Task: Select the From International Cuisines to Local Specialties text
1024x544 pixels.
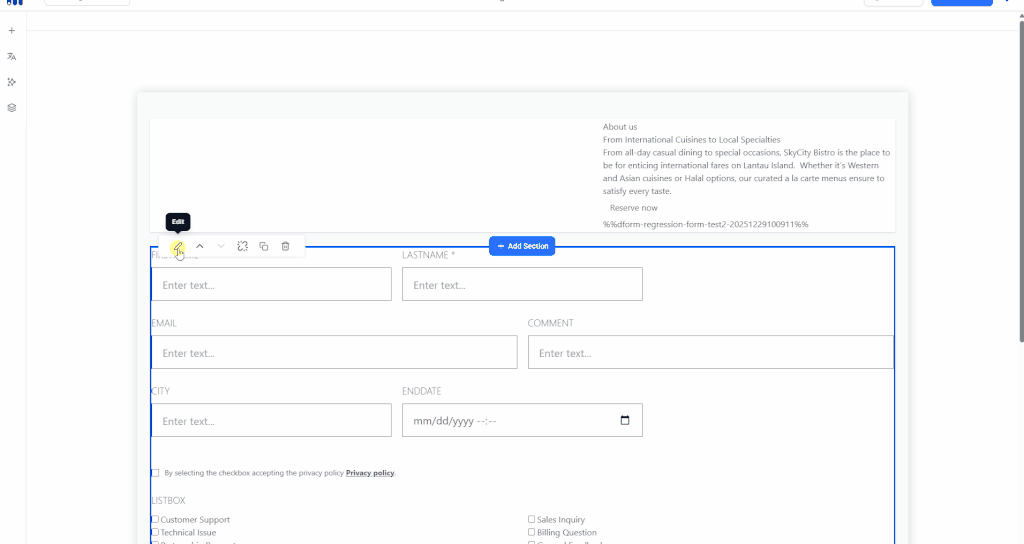Action: (x=692, y=140)
